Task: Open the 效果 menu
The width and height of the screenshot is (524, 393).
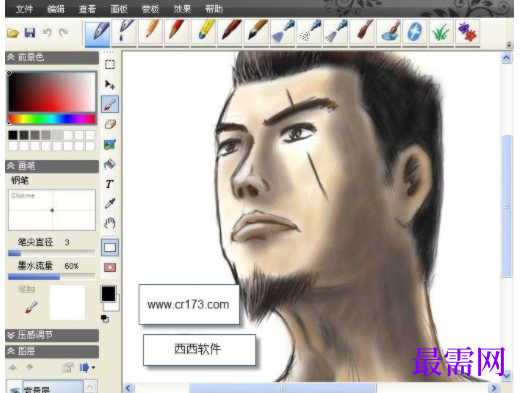Action: (x=182, y=9)
